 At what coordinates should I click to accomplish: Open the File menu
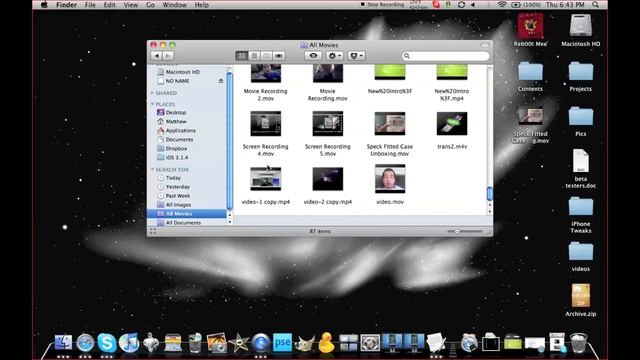(90, 5)
